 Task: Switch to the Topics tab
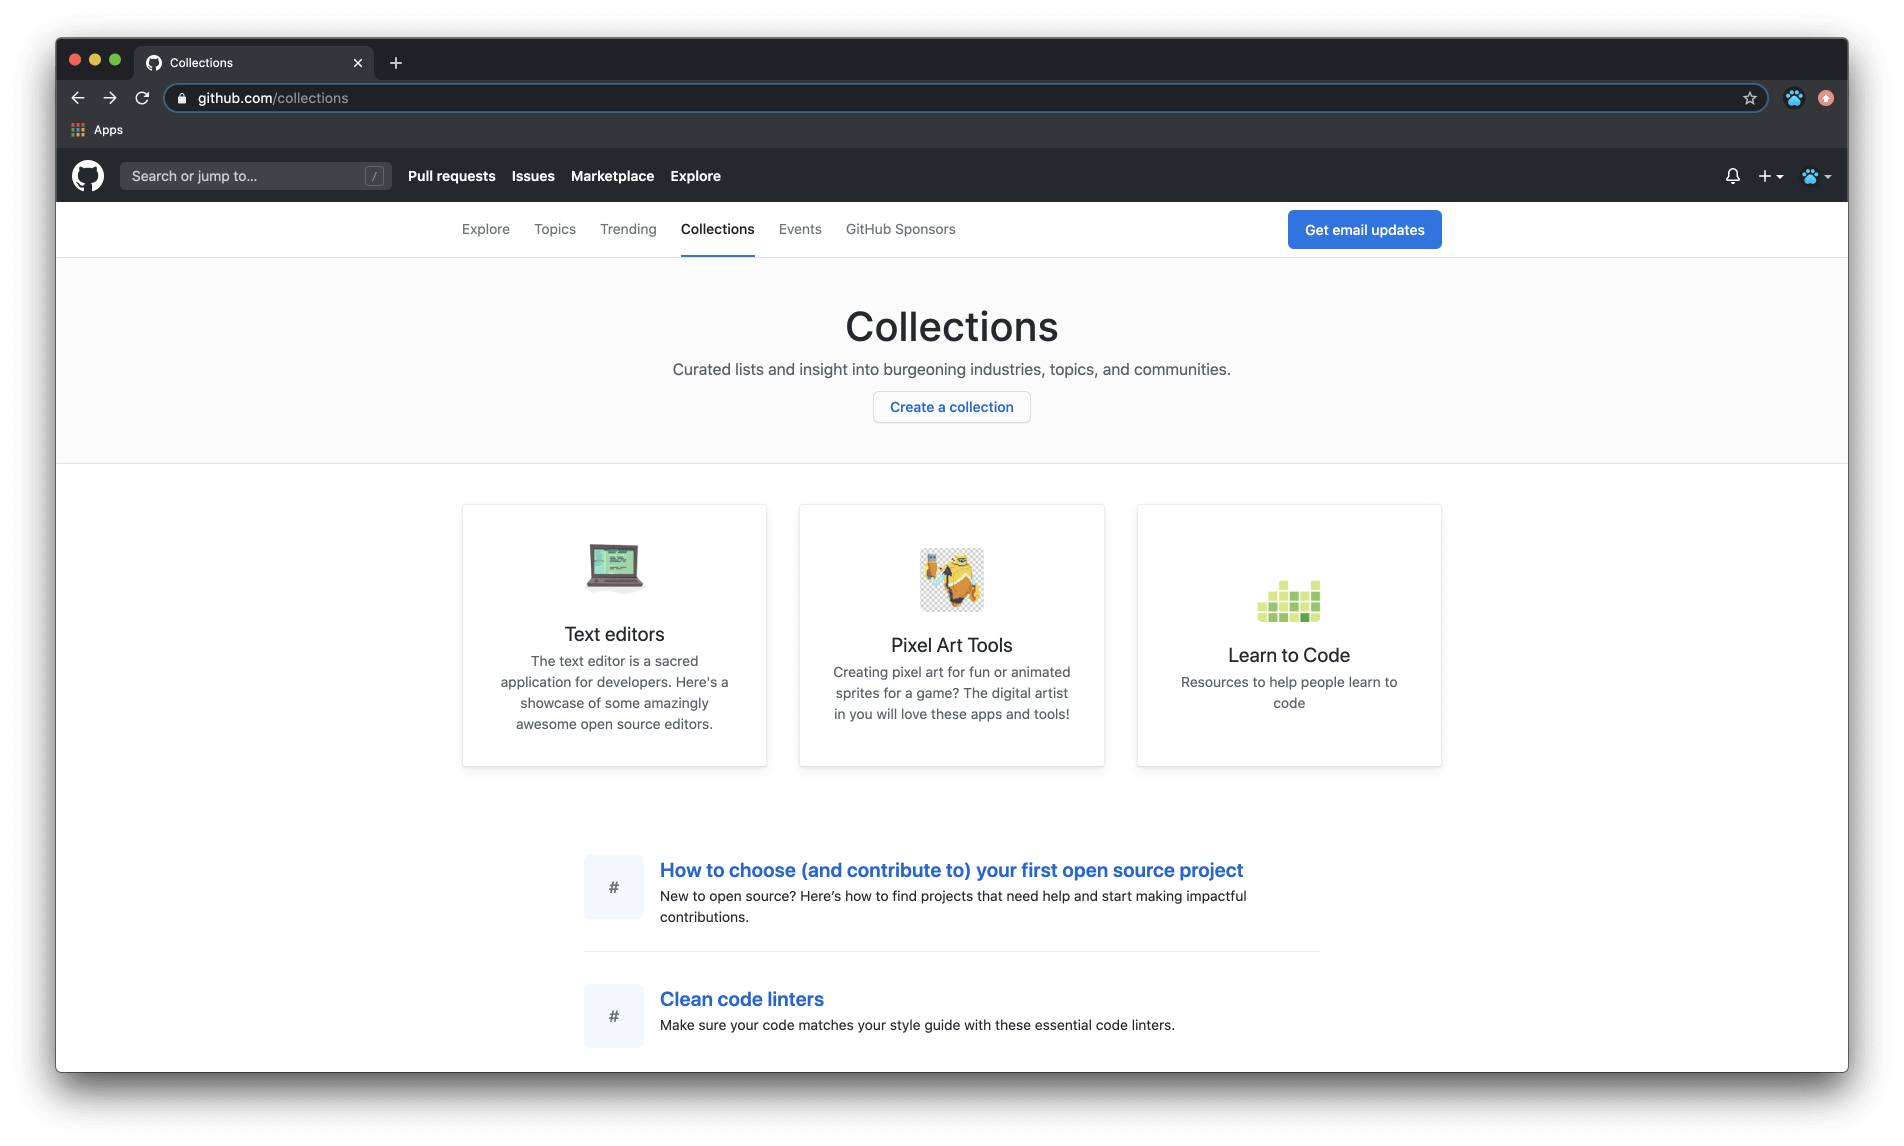point(554,229)
